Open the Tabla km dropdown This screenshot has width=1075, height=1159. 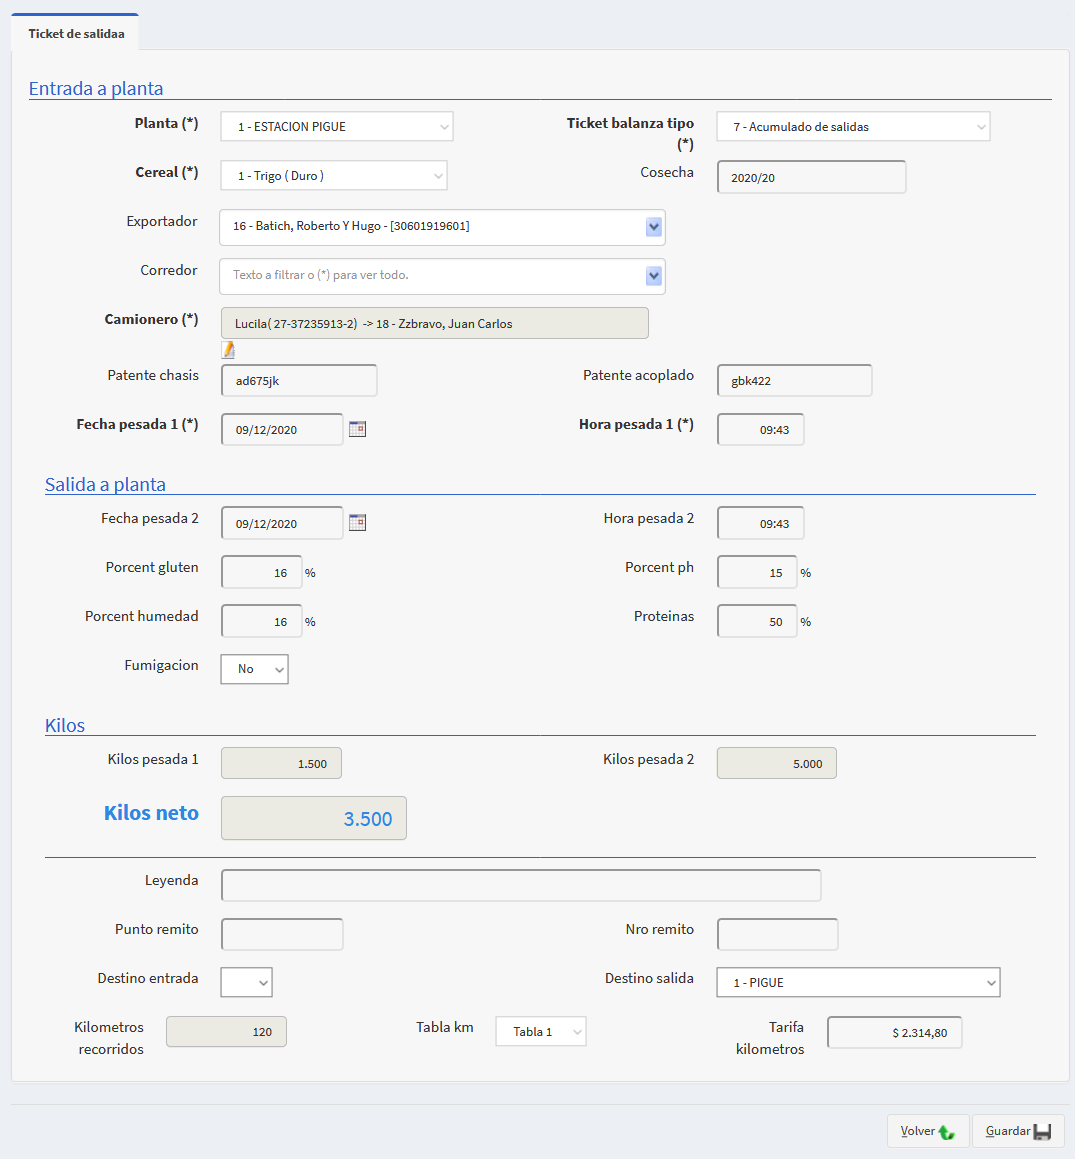pyautogui.click(x=540, y=1032)
